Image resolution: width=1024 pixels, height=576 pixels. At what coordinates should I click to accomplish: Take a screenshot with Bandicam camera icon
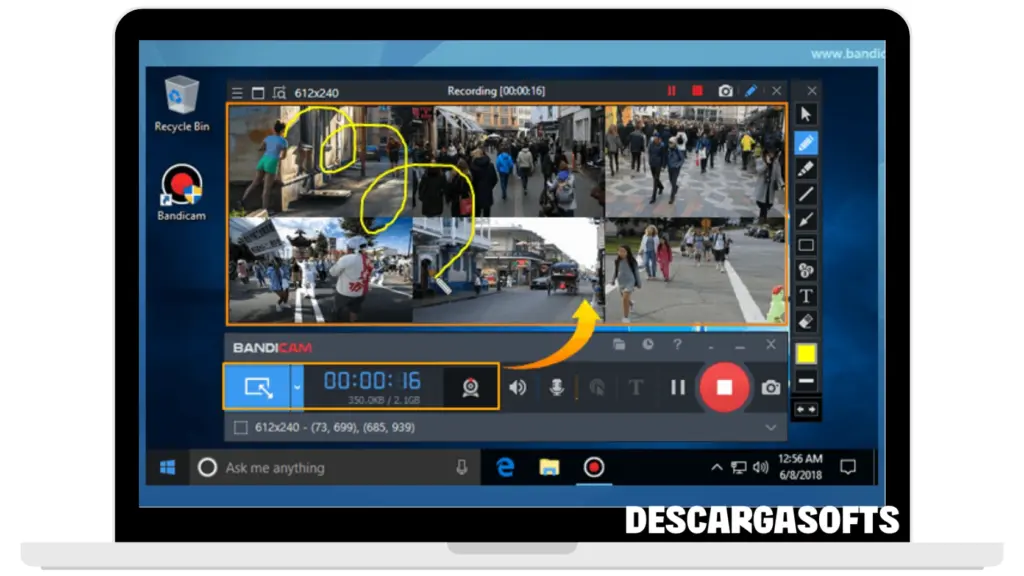(770, 387)
